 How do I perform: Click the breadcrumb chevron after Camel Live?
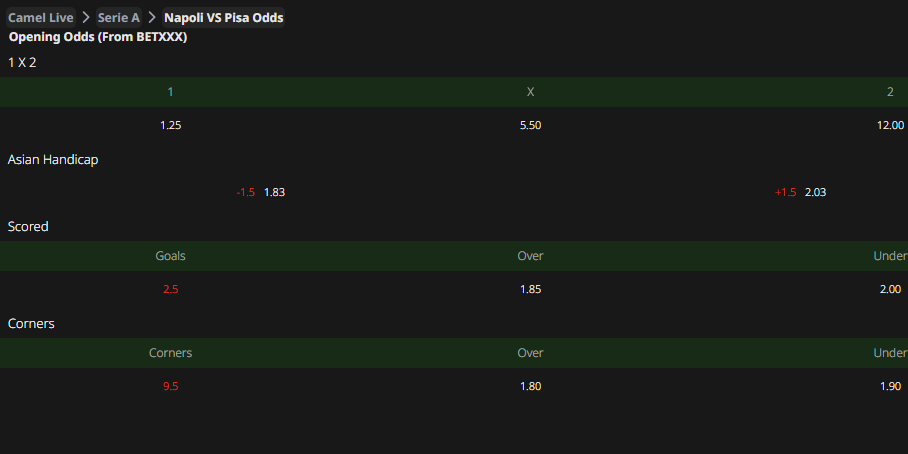click(x=86, y=17)
